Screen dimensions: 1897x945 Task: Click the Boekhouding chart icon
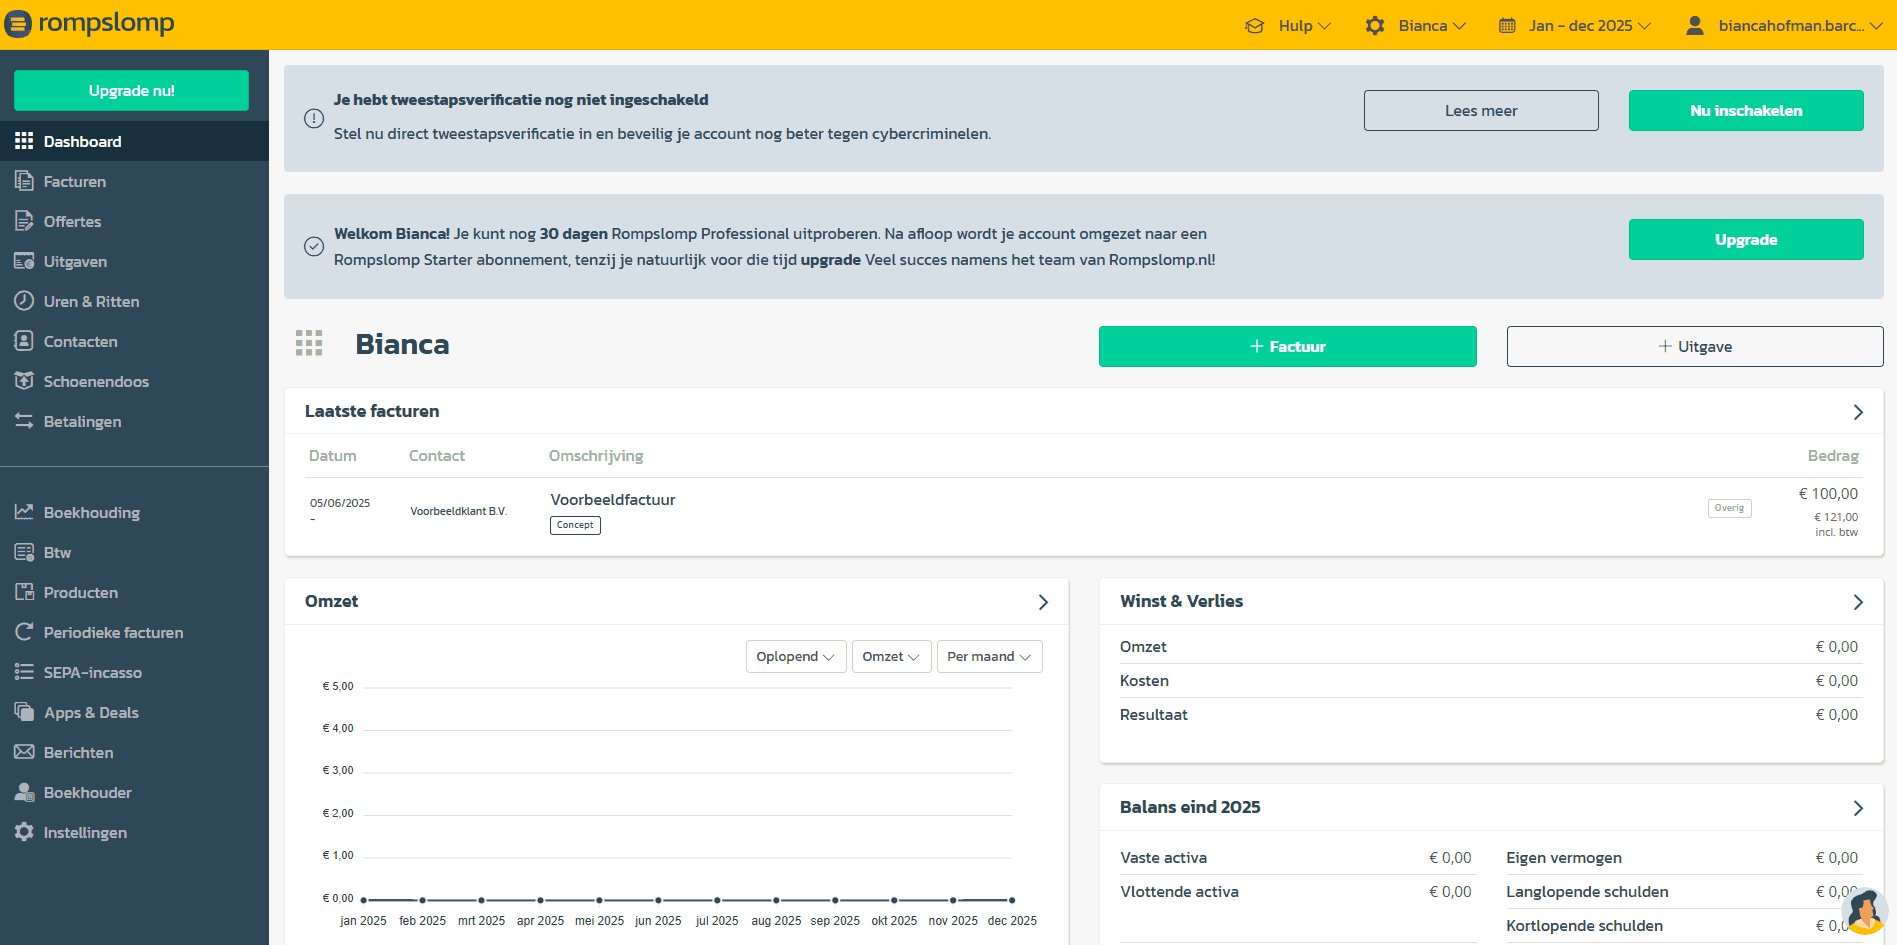24,512
